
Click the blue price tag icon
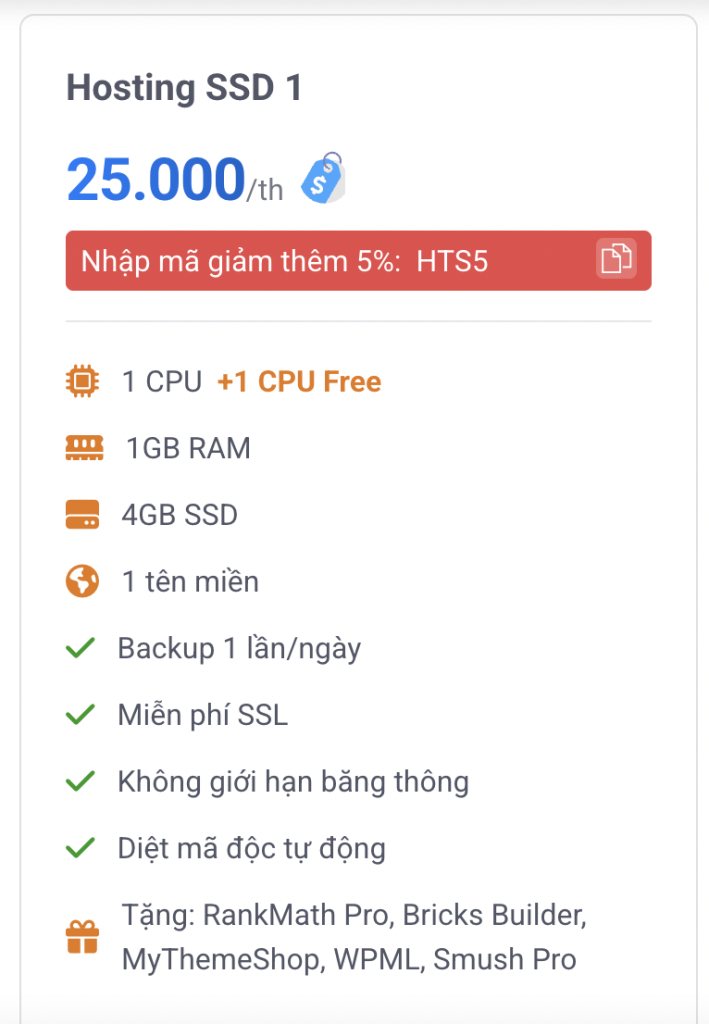click(323, 178)
